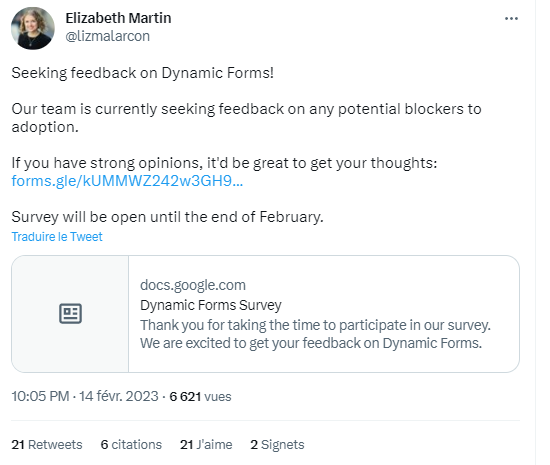Screen dimensions: 550x465
Task: Click Elizabeth Martin's profile avatar
Action: [33, 28]
